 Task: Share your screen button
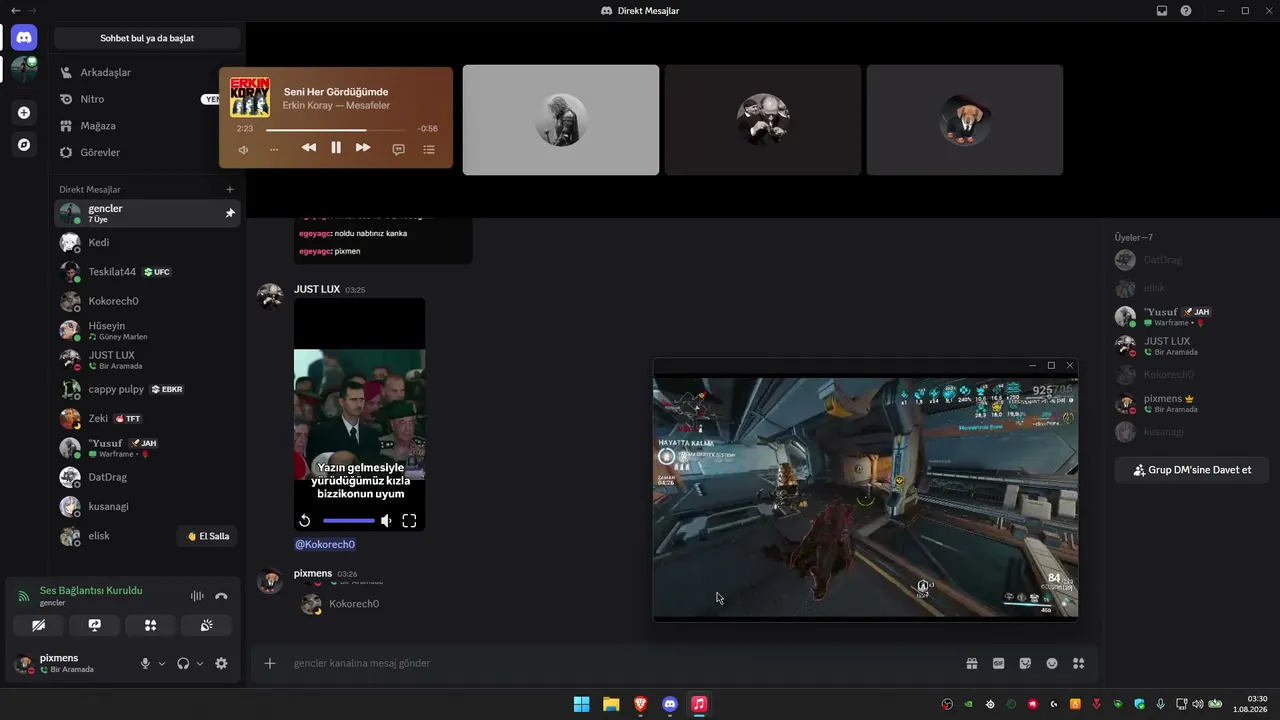[x=95, y=625]
